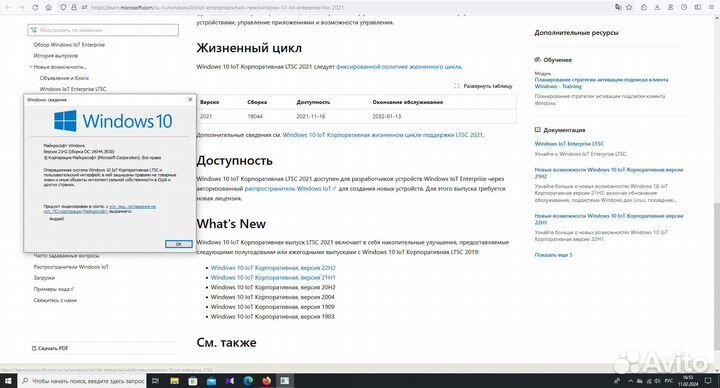
Task: Toggle the browser sidebar icon
Action: [x=698, y=7]
